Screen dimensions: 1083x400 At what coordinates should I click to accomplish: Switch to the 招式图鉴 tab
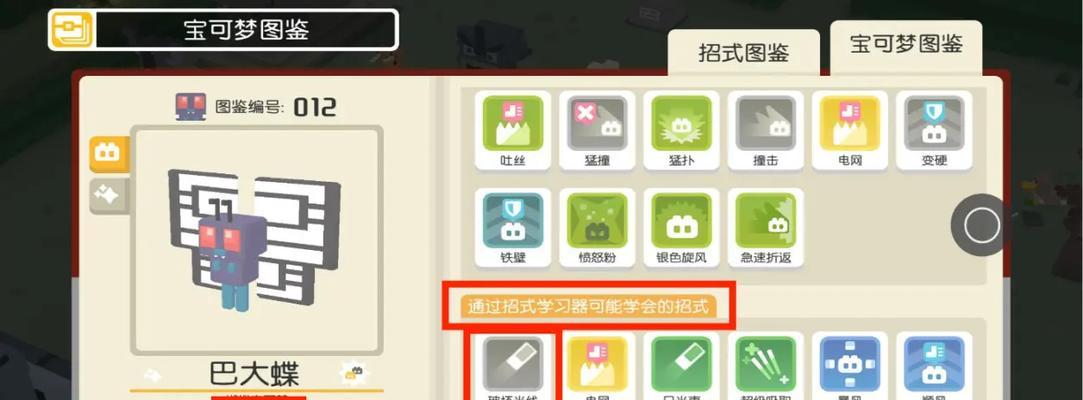point(743,53)
